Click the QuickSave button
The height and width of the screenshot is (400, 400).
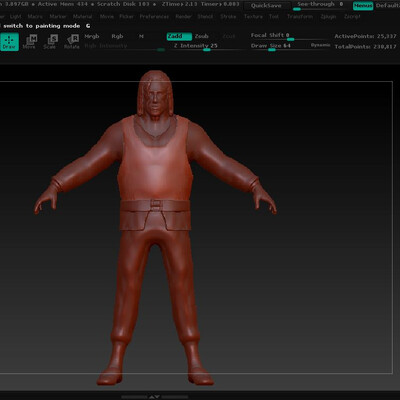pyautogui.click(x=266, y=6)
